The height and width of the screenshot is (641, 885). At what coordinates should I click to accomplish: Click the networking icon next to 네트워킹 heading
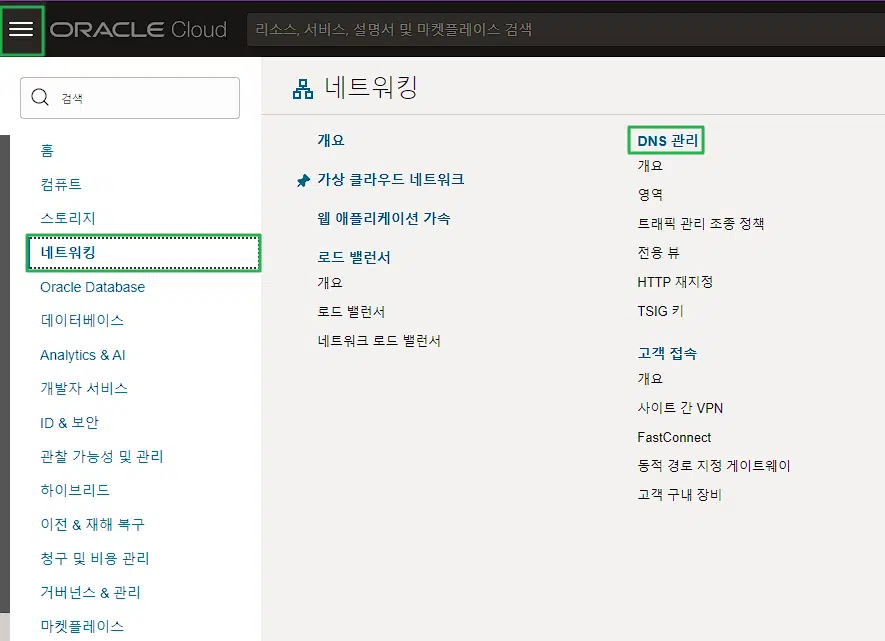click(303, 89)
